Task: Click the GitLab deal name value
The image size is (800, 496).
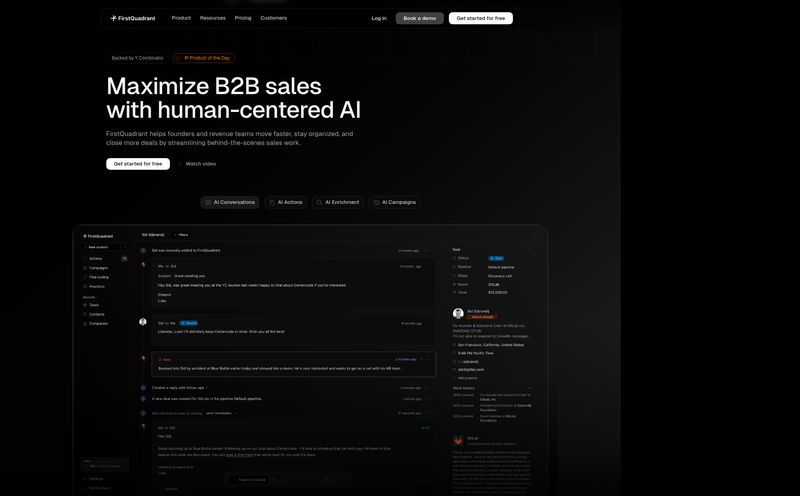Action: (x=493, y=285)
